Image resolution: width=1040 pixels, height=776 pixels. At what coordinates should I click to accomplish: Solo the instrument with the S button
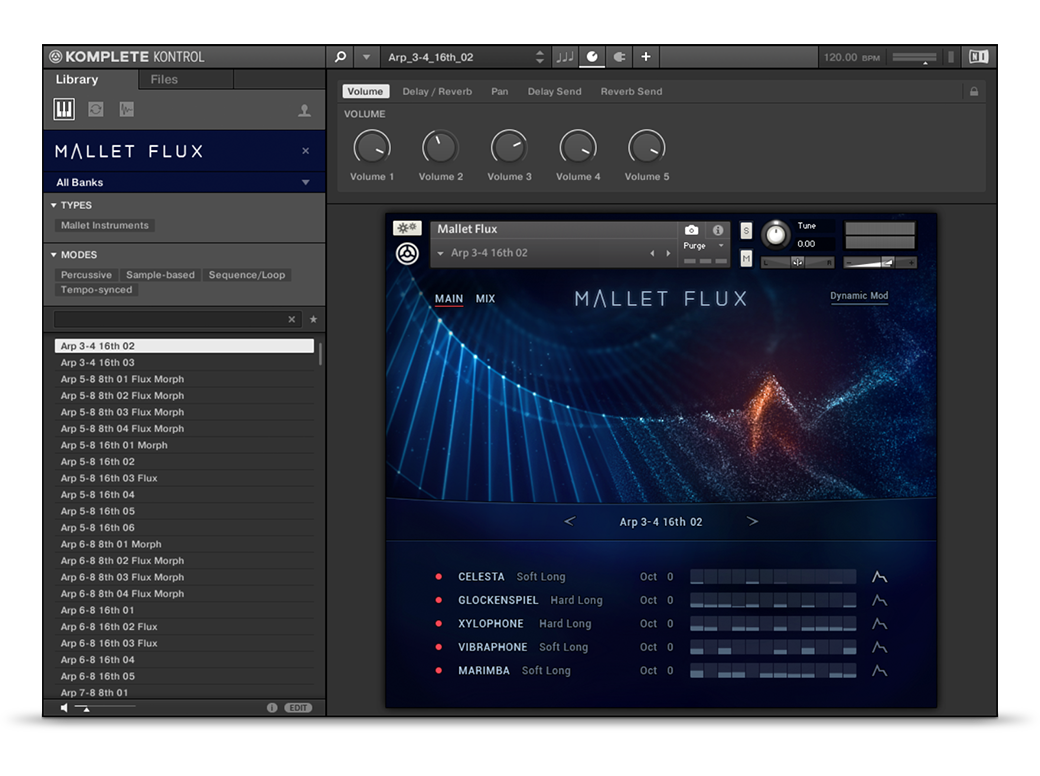pos(746,231)
